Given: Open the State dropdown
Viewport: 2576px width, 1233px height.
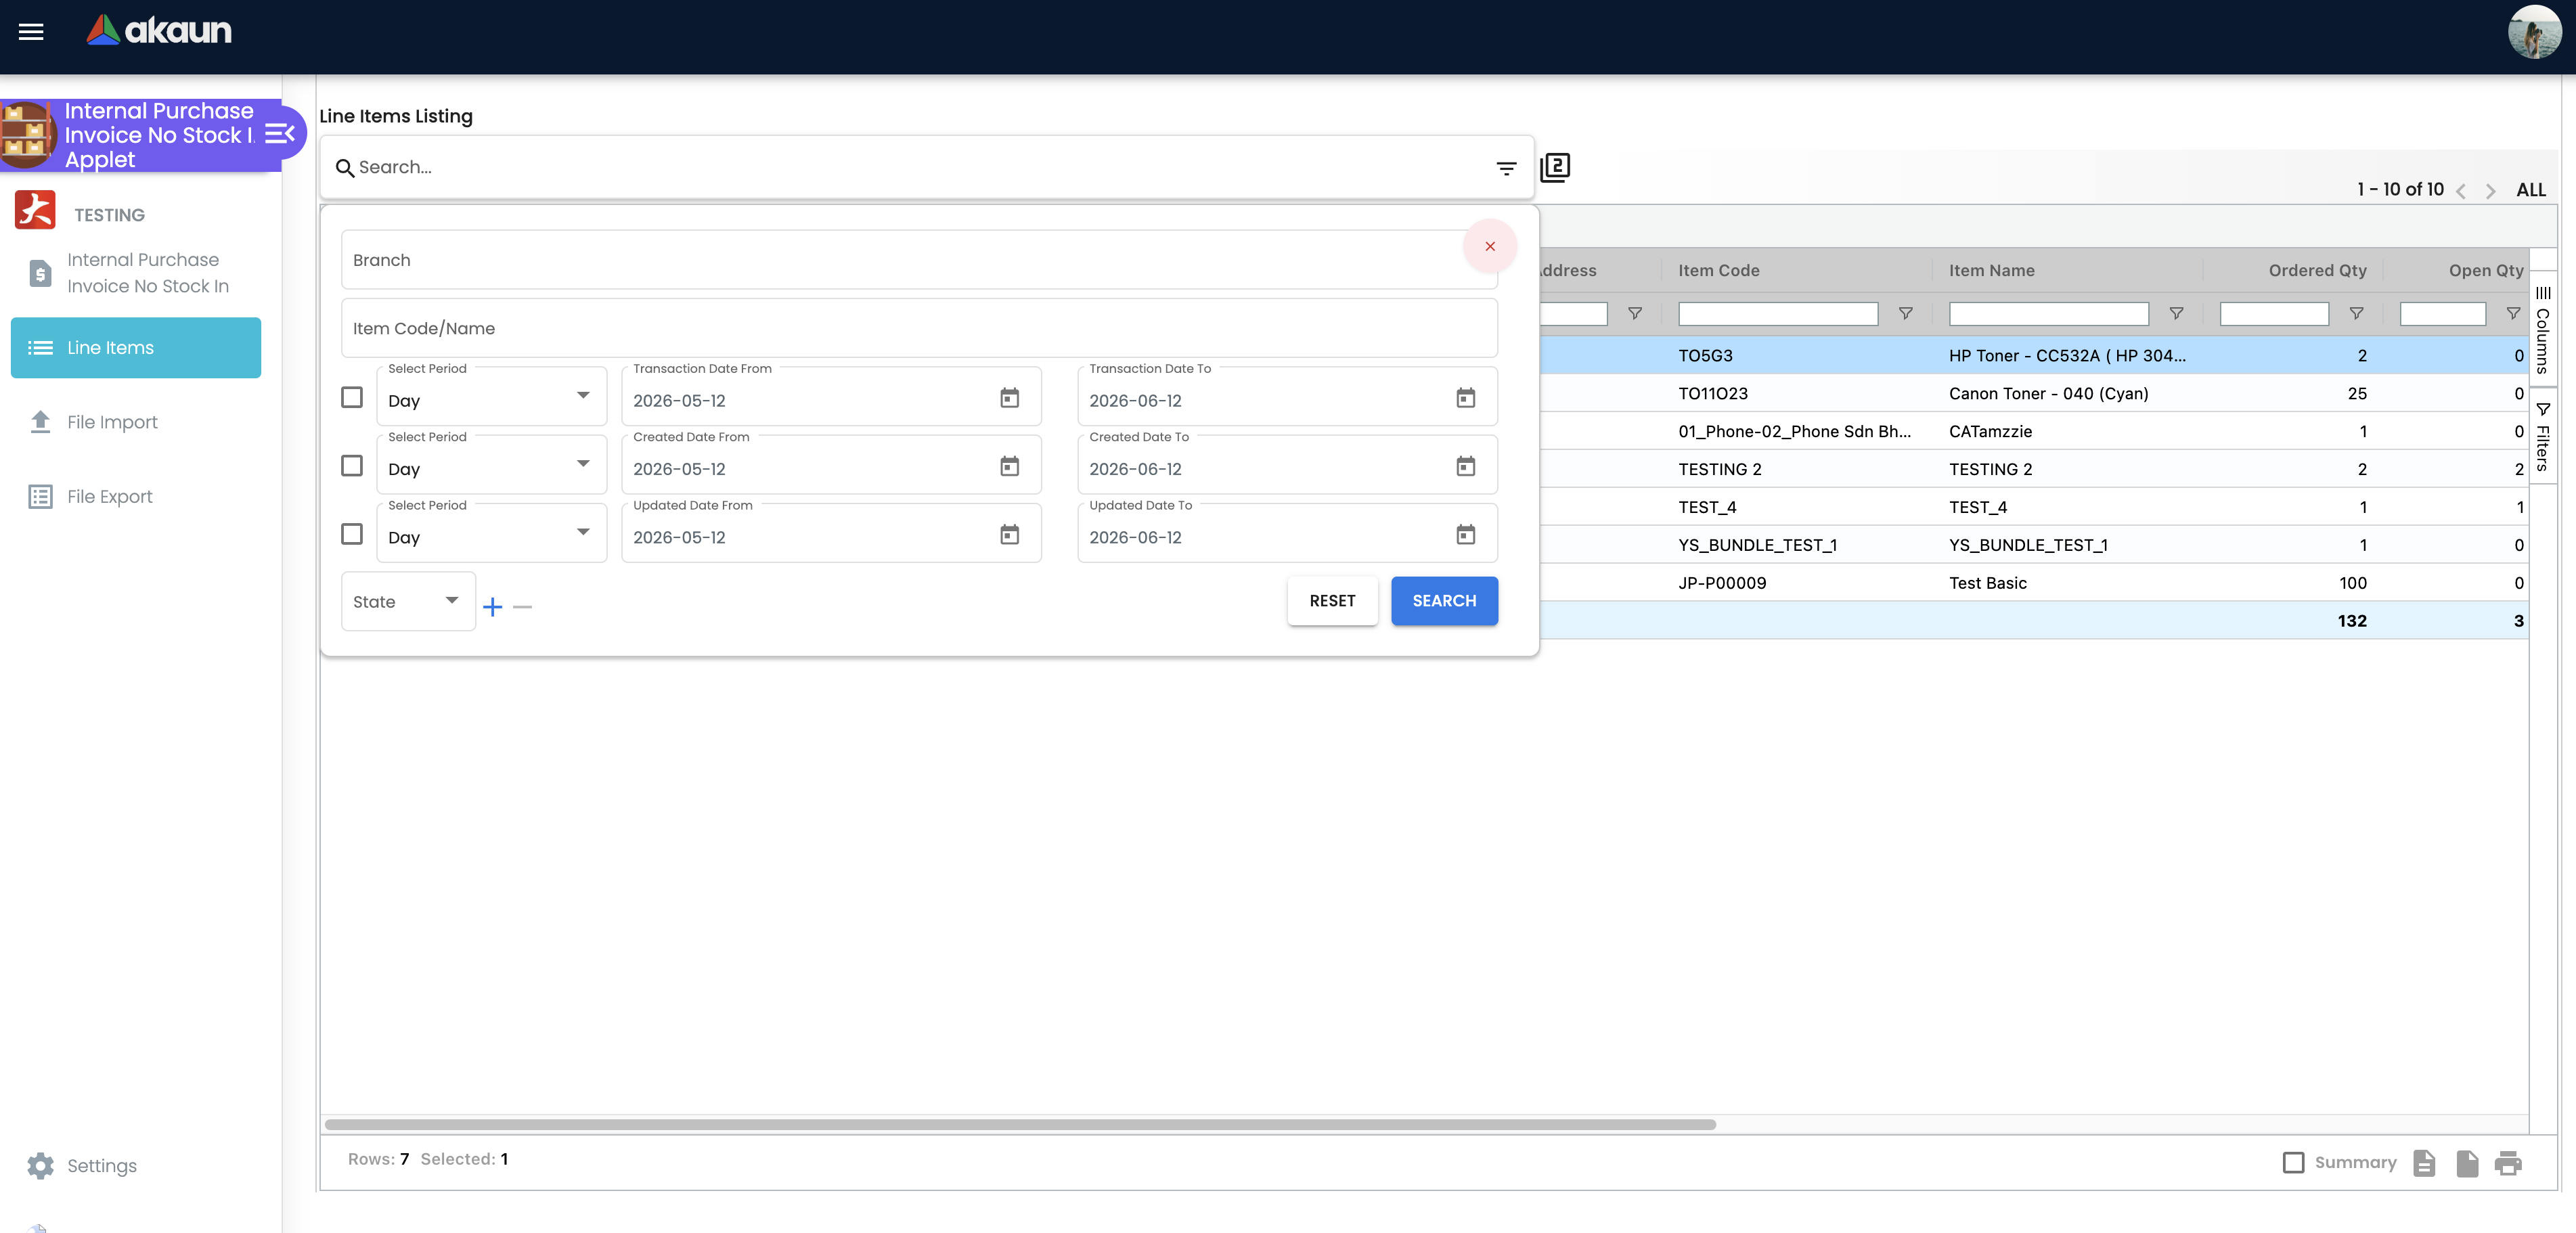Looking at the screenshot, I should click(408, 602).
